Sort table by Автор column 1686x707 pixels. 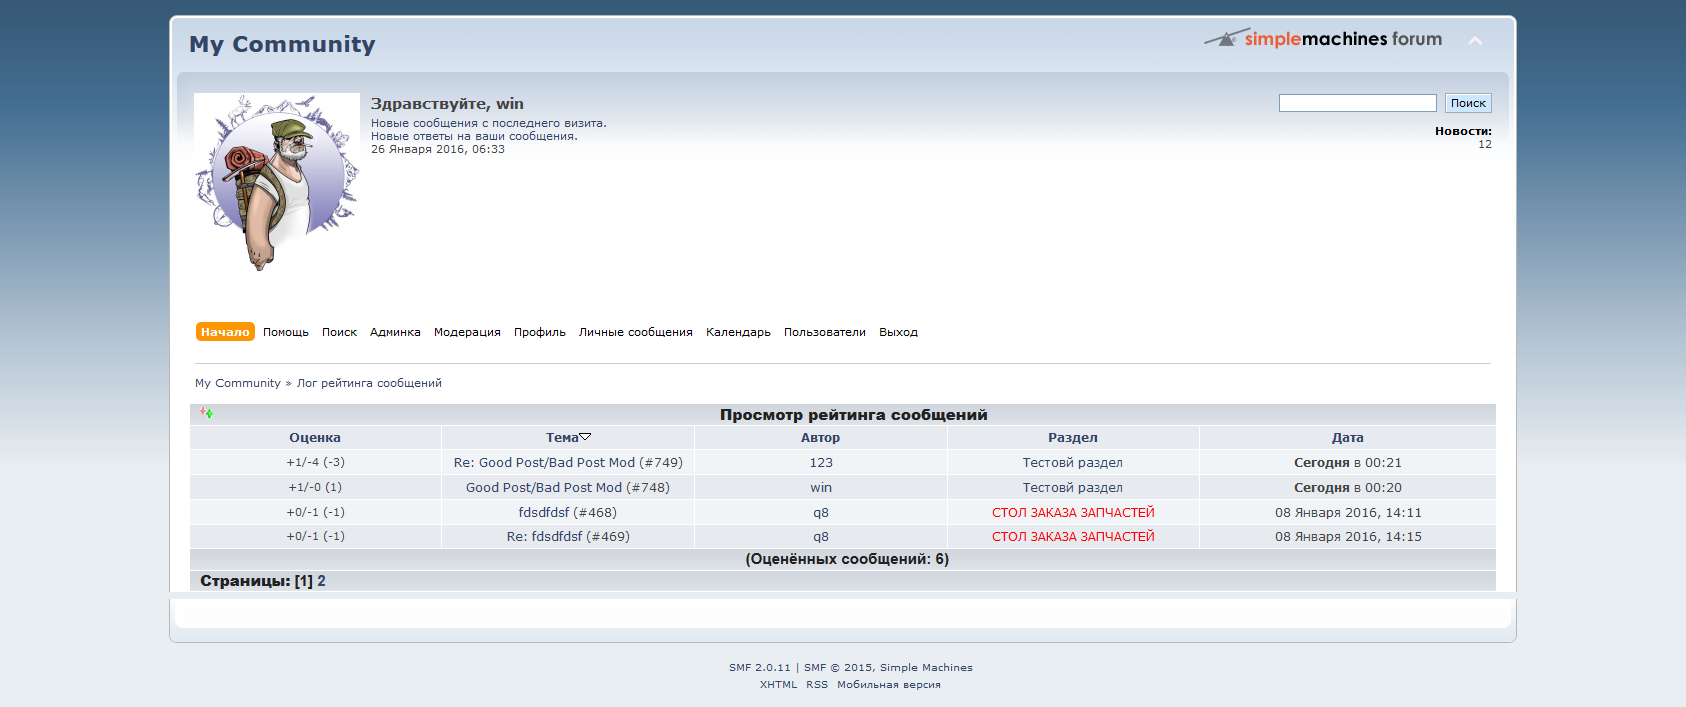click(x=820, y=437)
